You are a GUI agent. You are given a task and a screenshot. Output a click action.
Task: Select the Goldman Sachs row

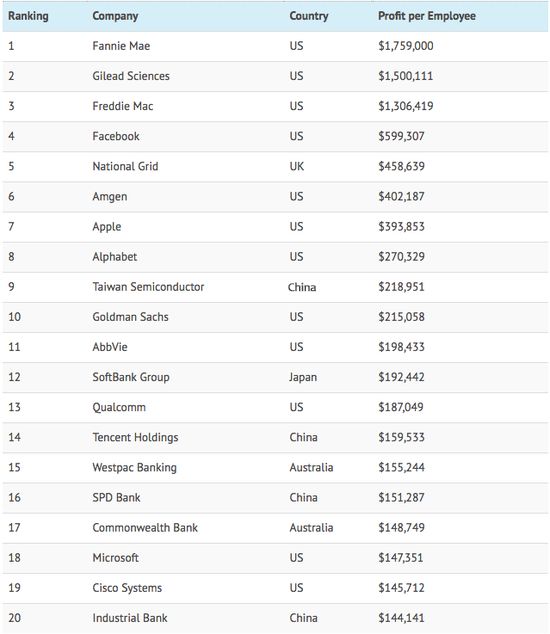(x=275, y=317)
